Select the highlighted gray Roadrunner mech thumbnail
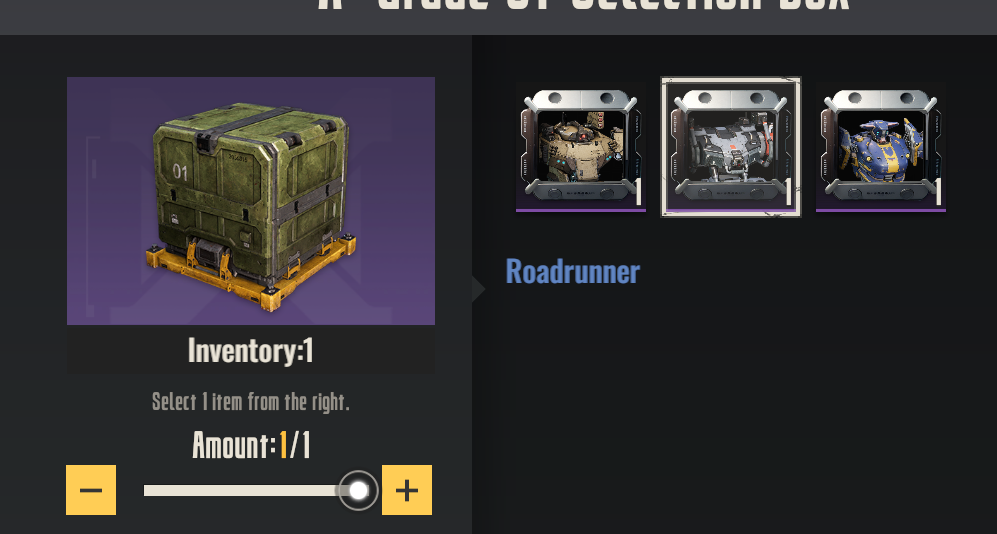This screenshot has width=997, height=534. (x=731, y=147)
